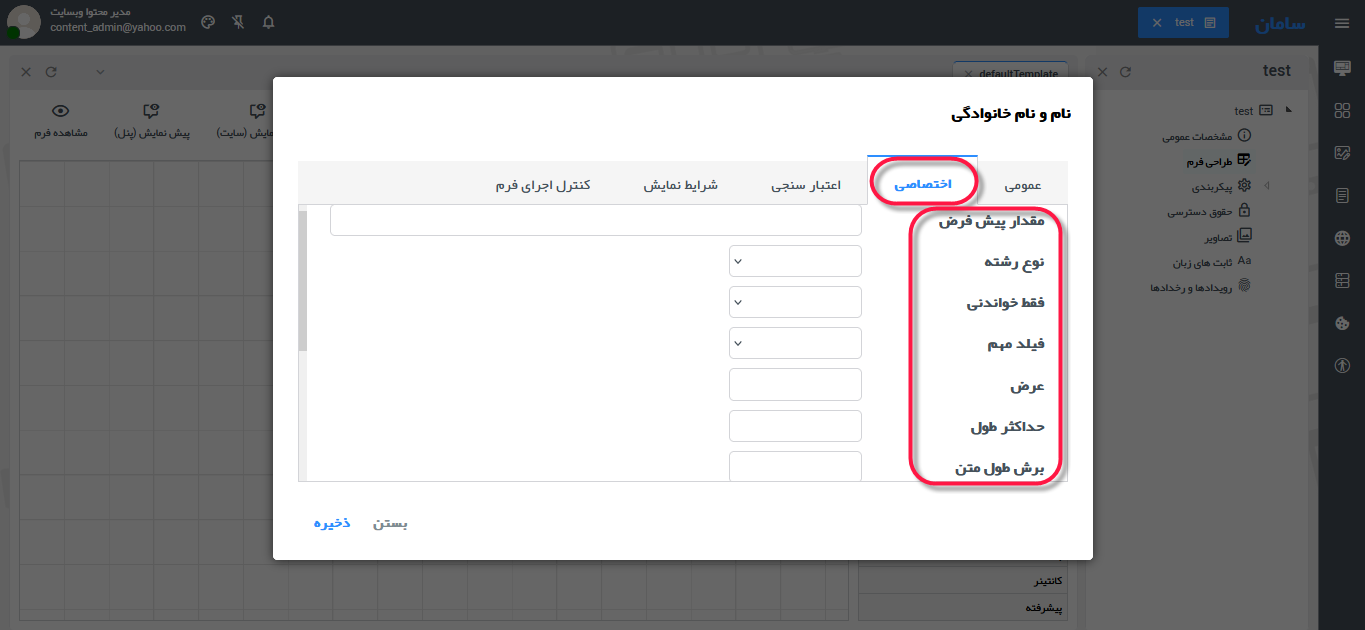Image resolution: width=1365 pixels, height=630 pixels.
Task: Click the کانتینر row behind the dialog
Action: tap(963, 581)
